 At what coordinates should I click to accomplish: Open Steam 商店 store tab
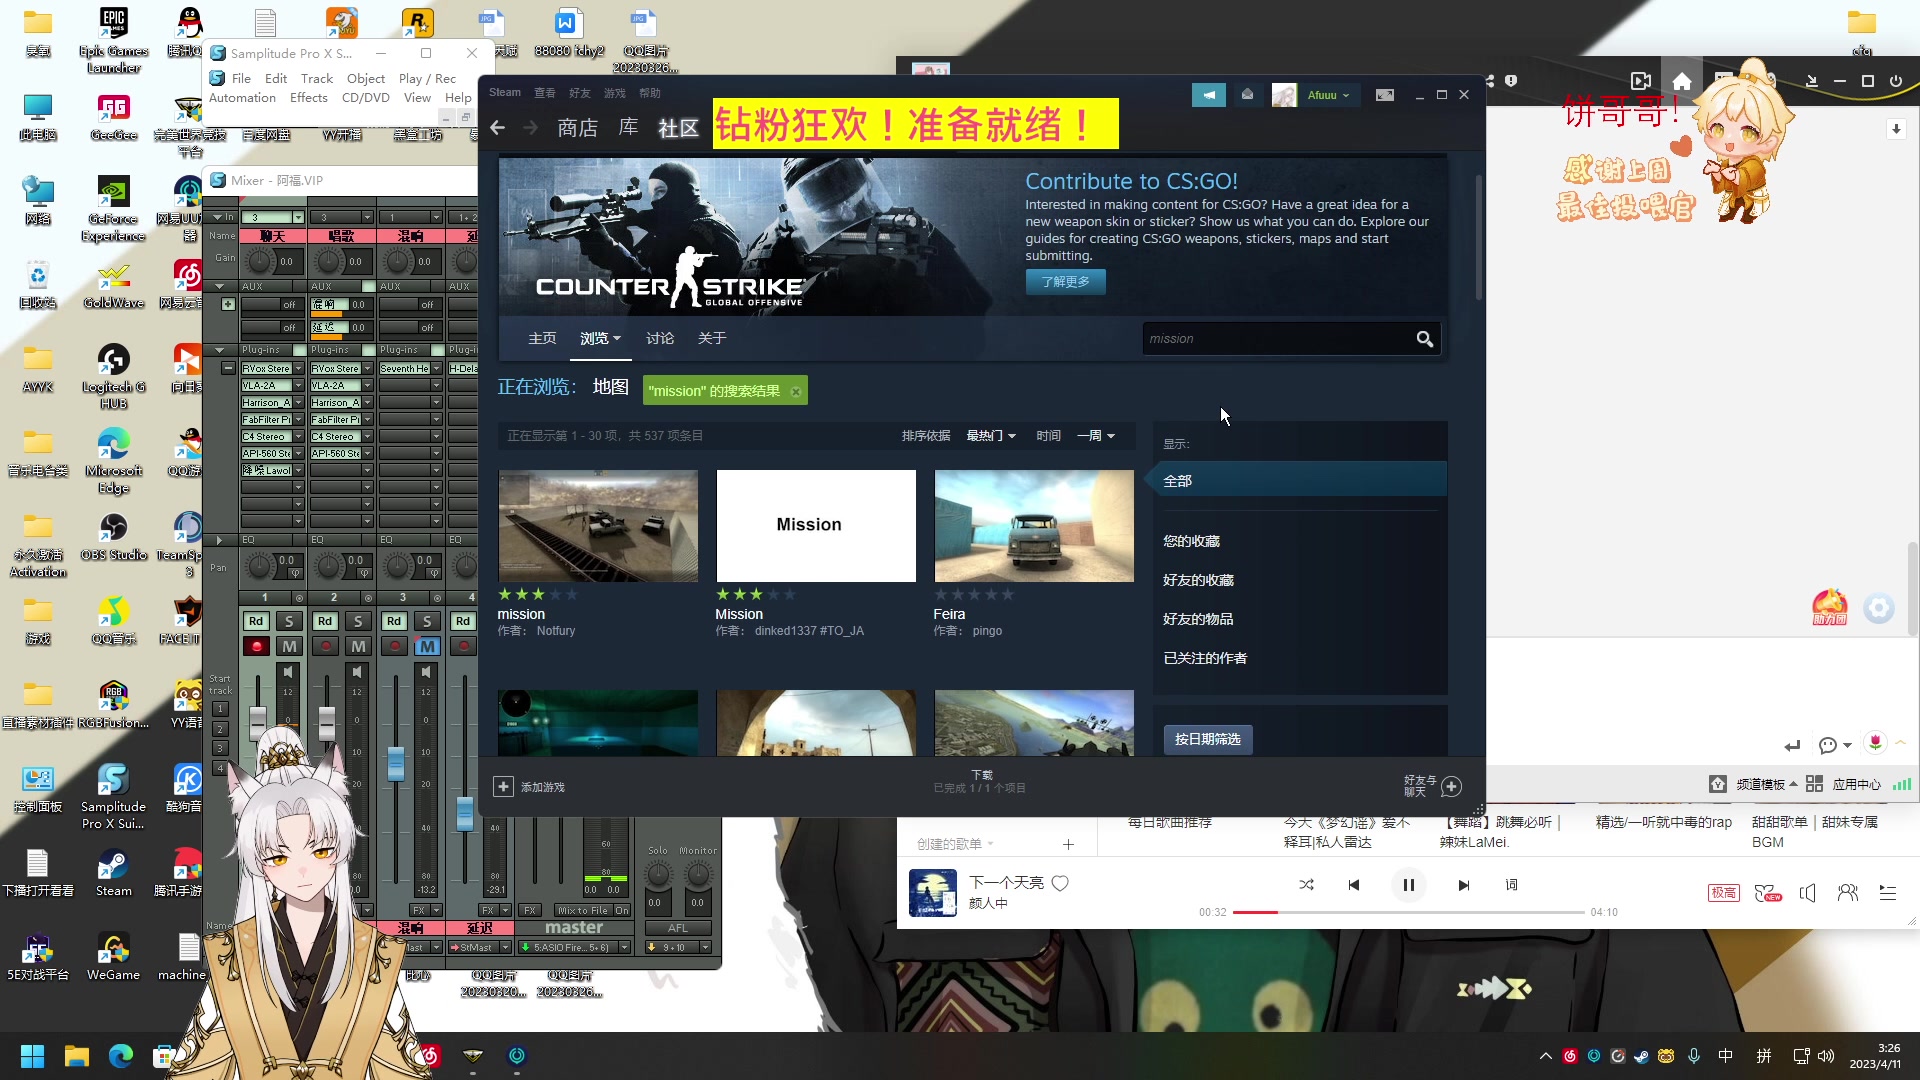coord(577,128)
